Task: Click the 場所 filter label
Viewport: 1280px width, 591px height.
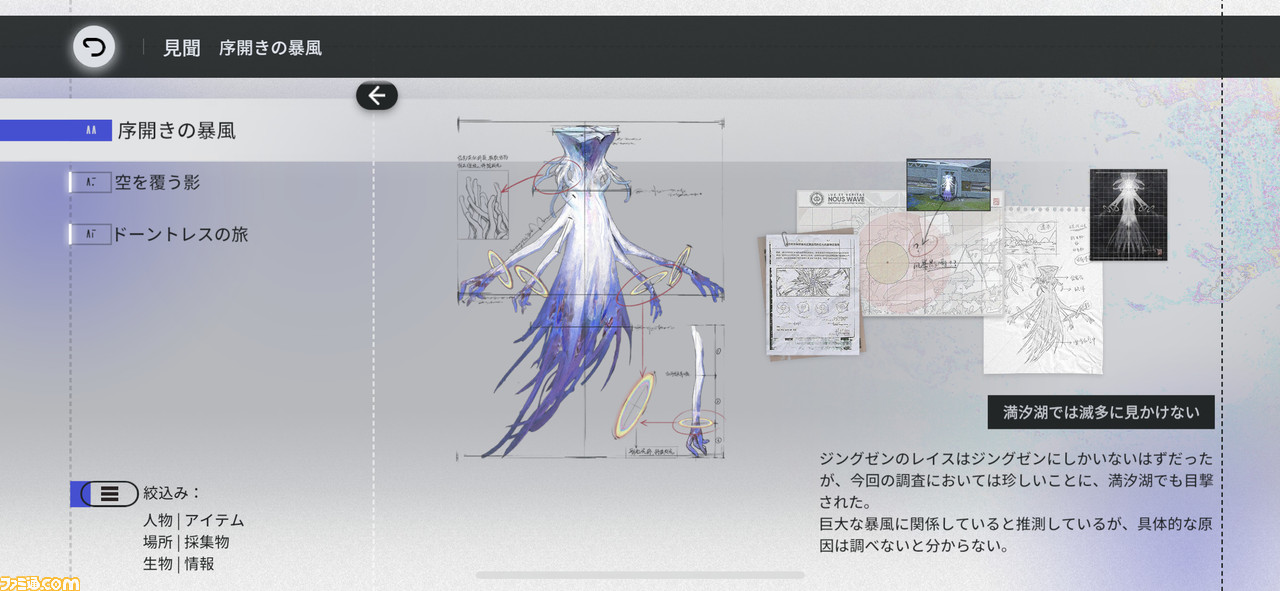Action: 158,542
